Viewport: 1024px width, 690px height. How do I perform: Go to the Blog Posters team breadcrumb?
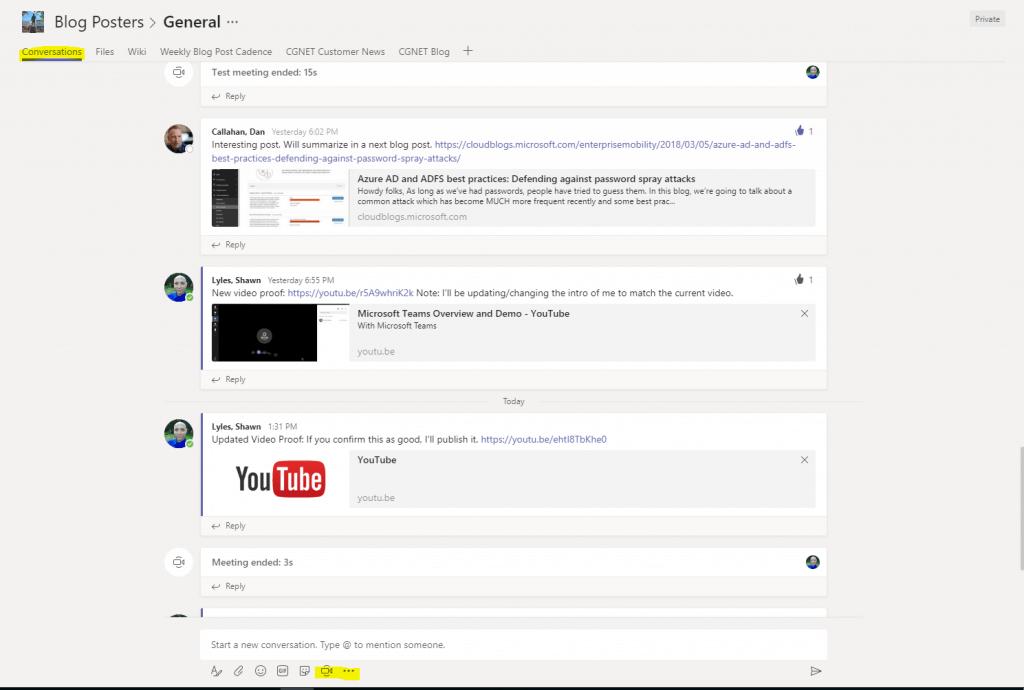(99, 22)
